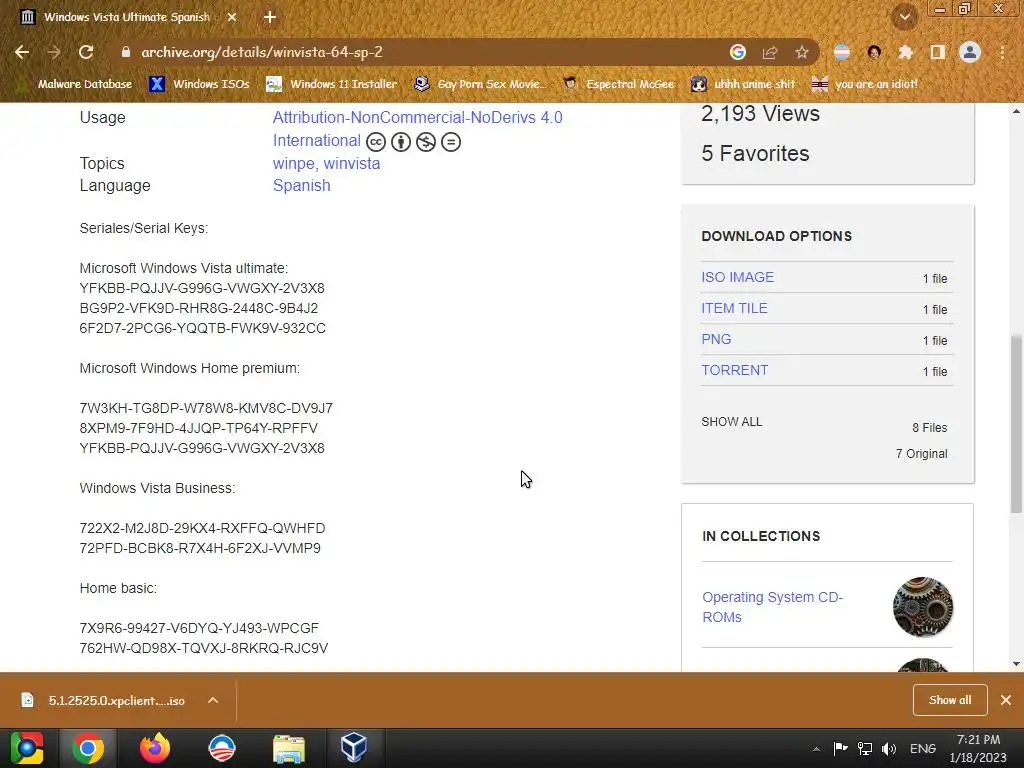Open the Attribution-NonCommercial-NoDerivs 4.0 license link
Image resolution: width=1024 pixels, height=768 pixels.
coord(417,129)
